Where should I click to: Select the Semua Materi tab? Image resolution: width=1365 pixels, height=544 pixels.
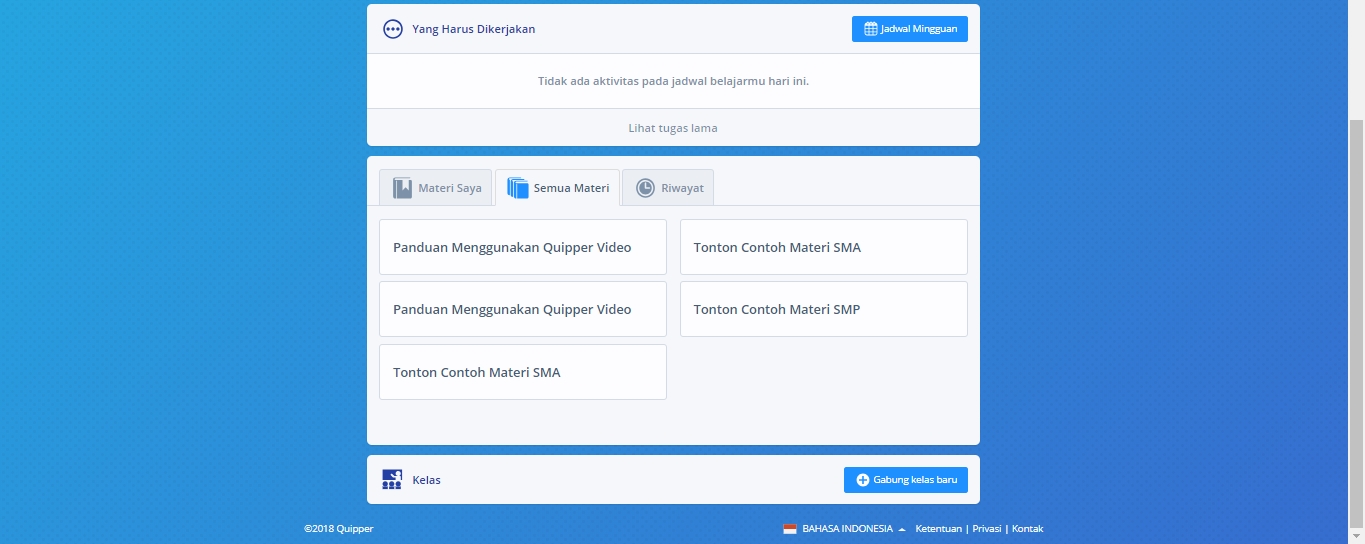tap(557, 188)
